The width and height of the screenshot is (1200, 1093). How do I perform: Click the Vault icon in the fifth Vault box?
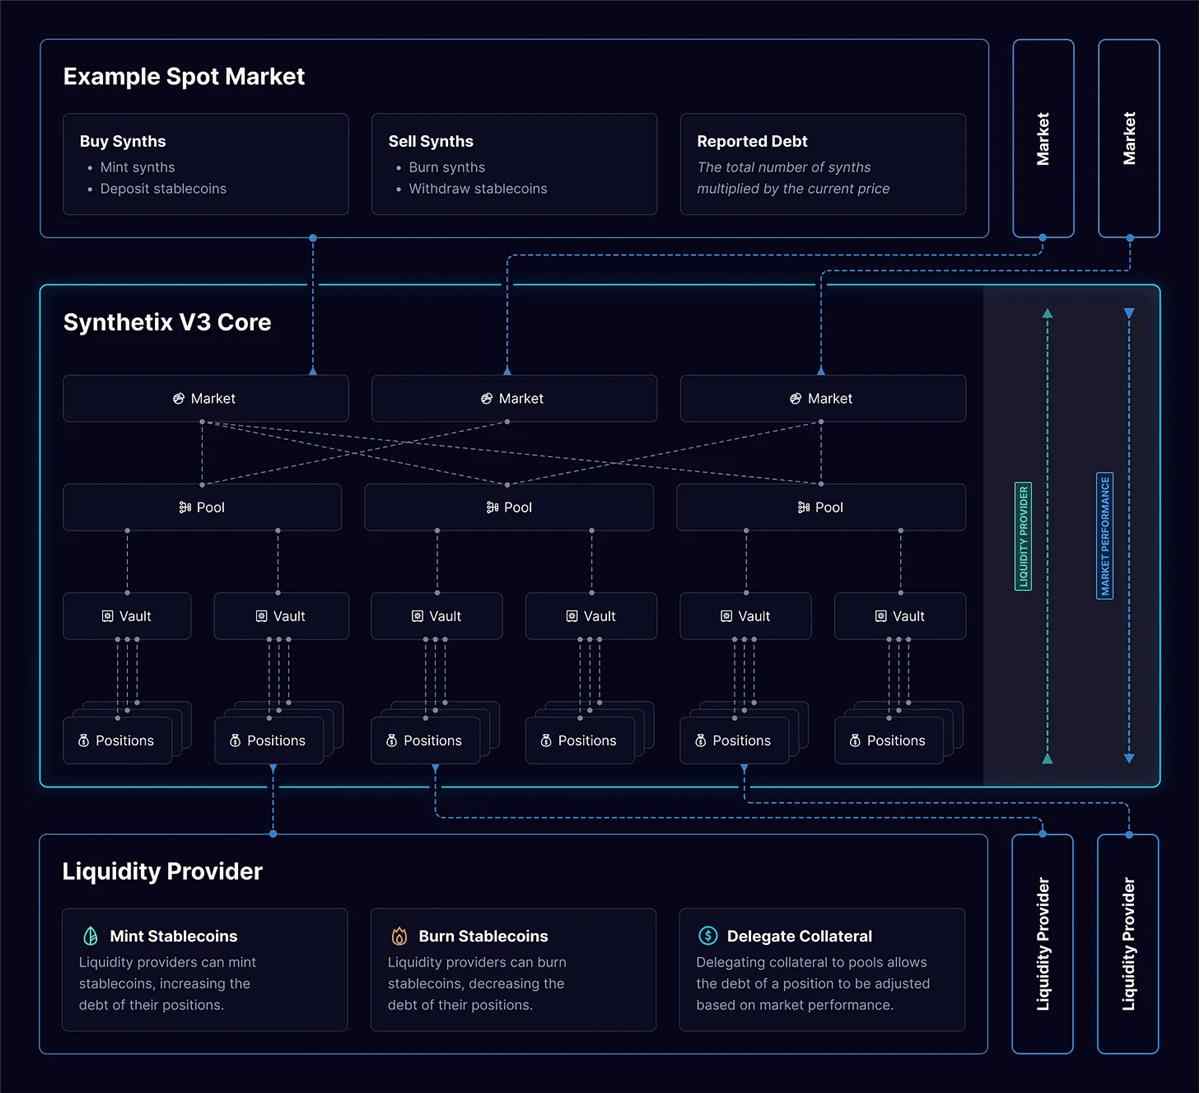click(x=726, y=616)
